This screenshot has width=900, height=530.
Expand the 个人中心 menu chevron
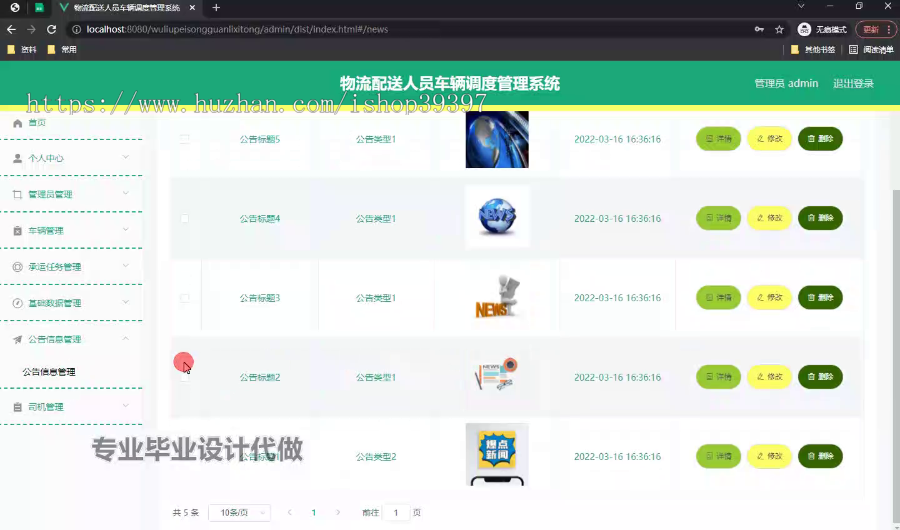point(126,157)
